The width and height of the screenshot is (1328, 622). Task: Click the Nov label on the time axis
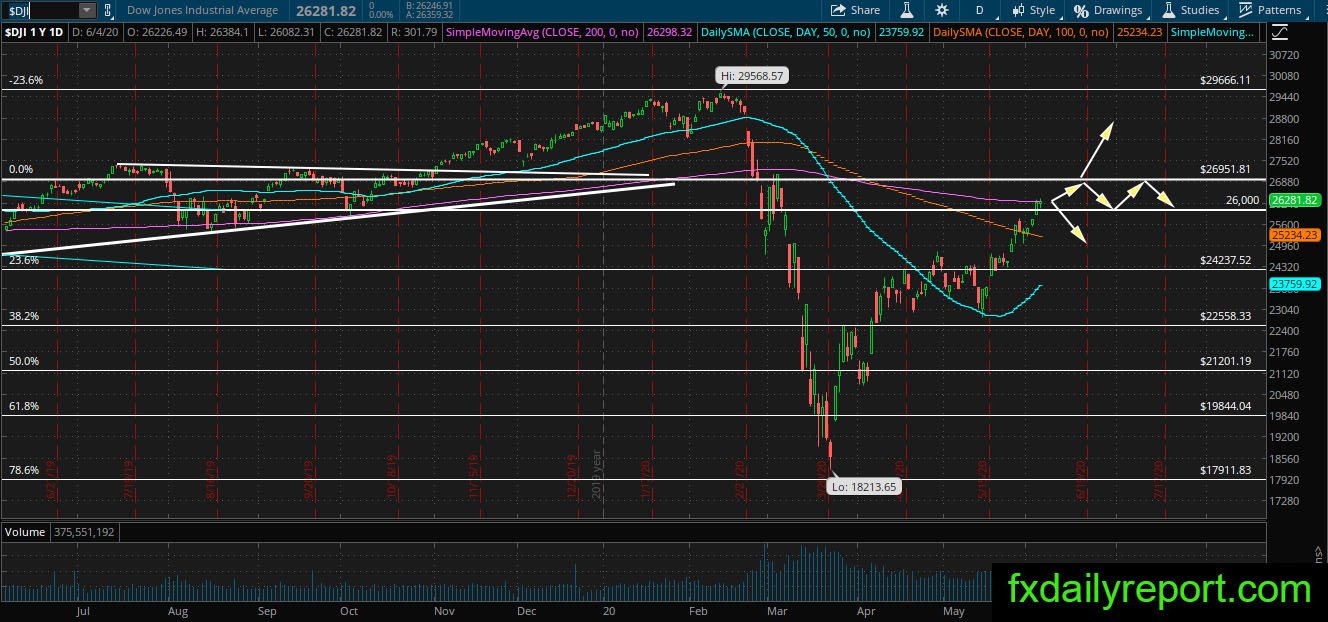coord(444,610)
